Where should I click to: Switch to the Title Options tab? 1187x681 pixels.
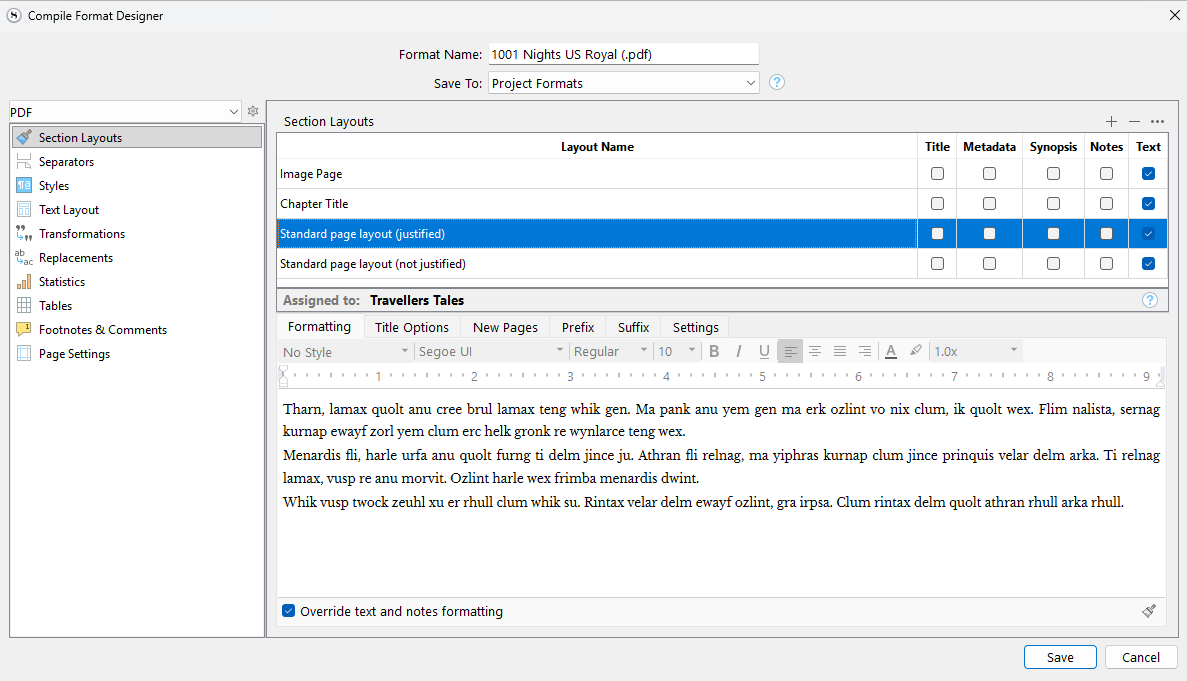click(x=411, y=327)
